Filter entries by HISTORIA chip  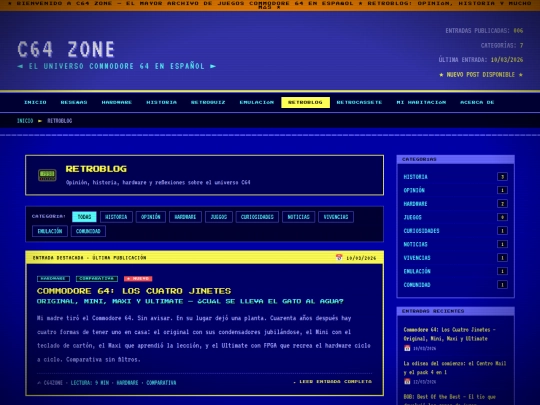click(x=116, y=217)
